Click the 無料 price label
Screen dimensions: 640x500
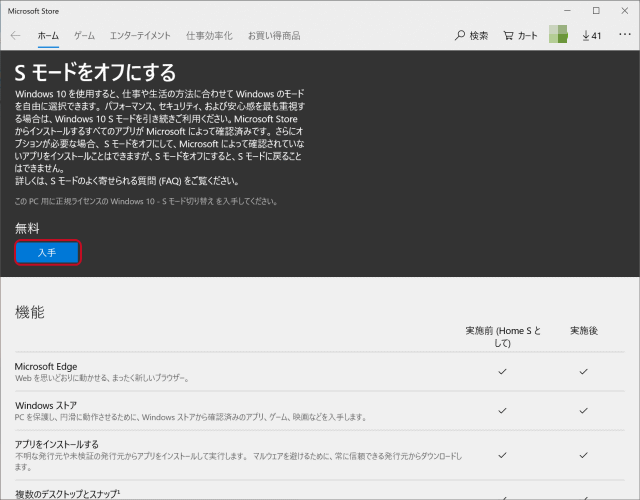pyautogui.click(x=27, y=229)
